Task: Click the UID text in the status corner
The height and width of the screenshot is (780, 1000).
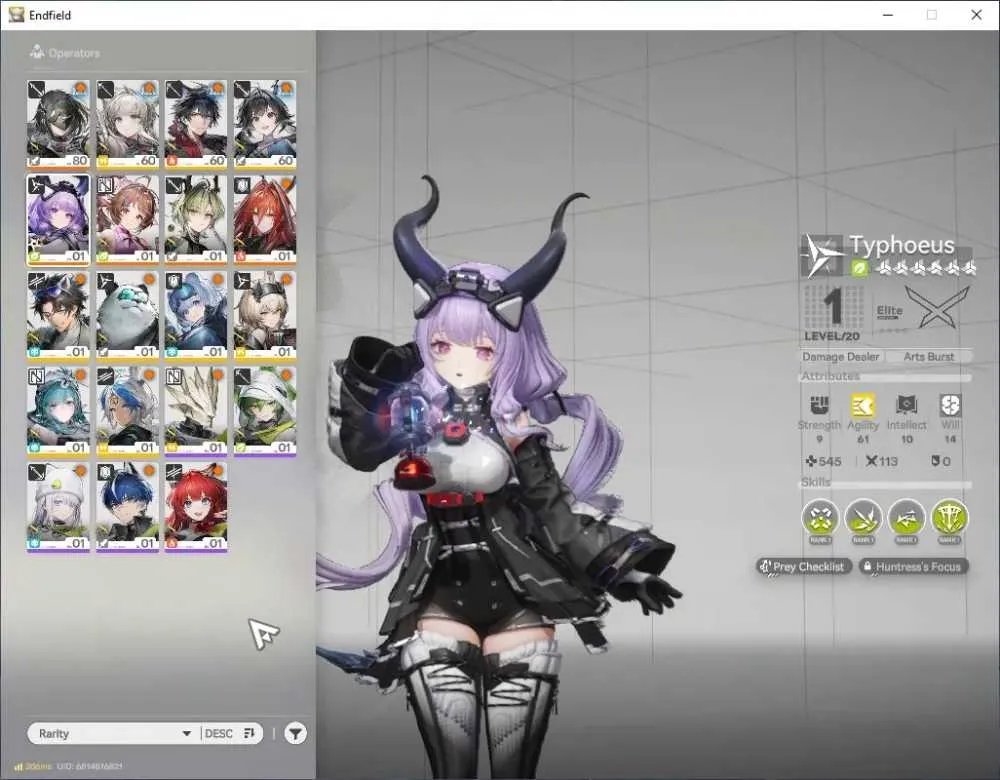Action: (x=89, y=766)
